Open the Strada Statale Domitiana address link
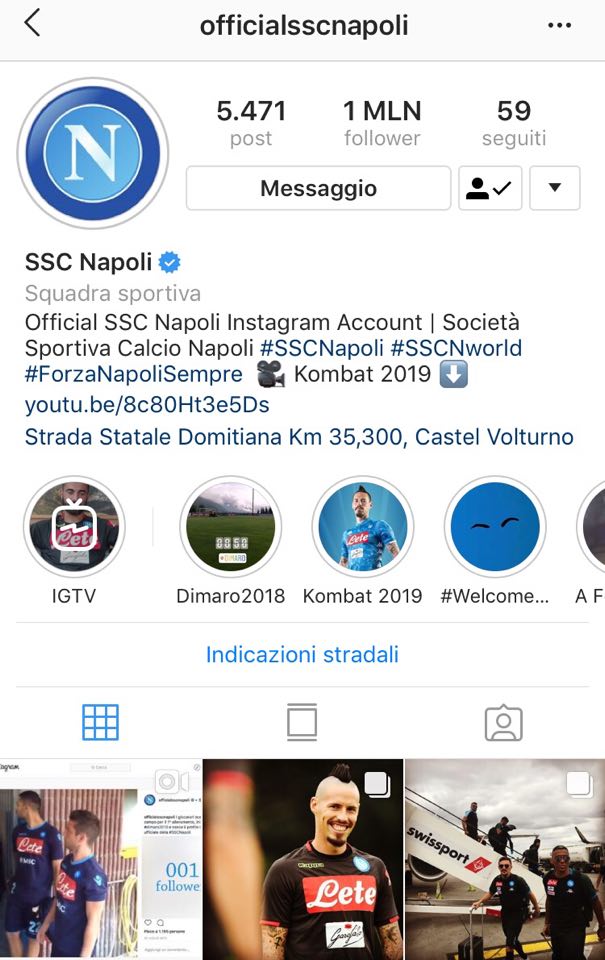The image size is (605, 960). [299, 437]
